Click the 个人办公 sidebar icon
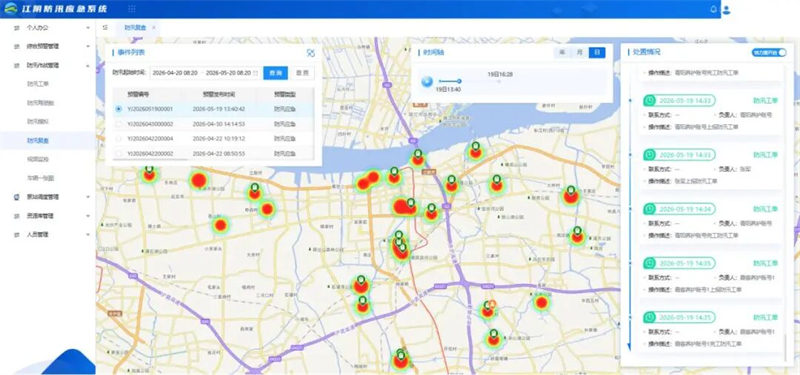Viewport: 800px width, 375px height. 16,28
